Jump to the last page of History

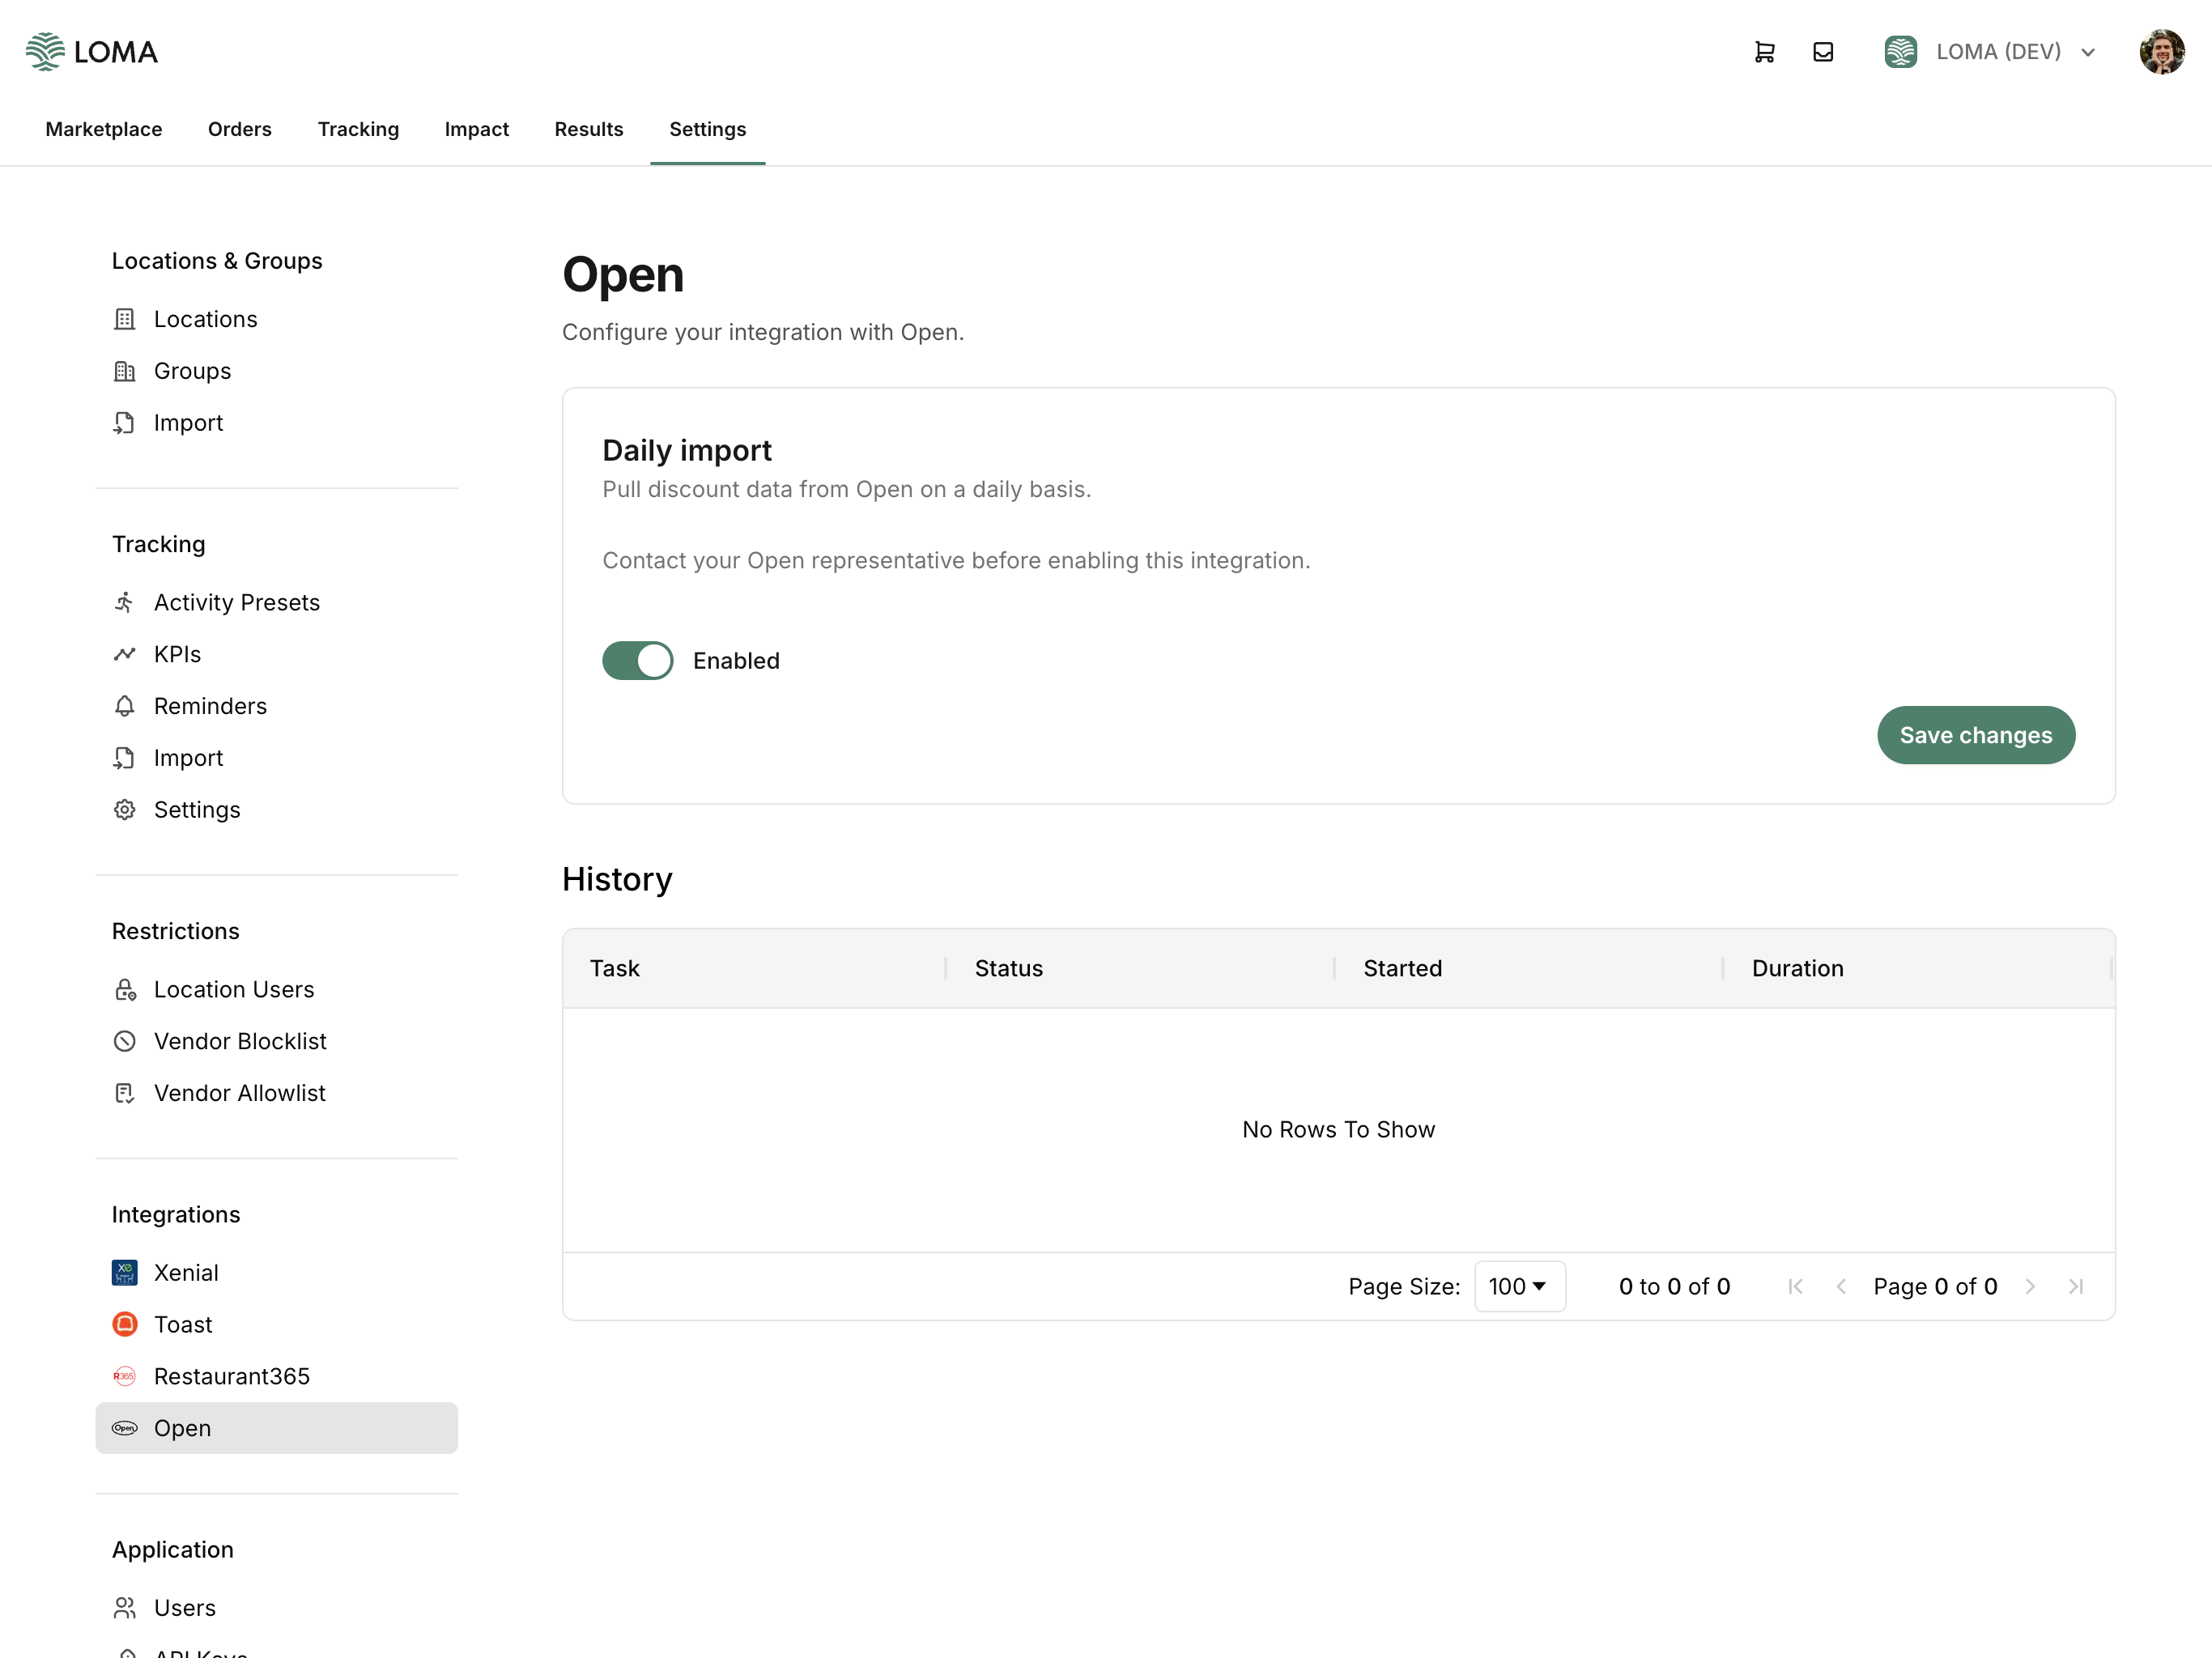tap(2077, 1286)
